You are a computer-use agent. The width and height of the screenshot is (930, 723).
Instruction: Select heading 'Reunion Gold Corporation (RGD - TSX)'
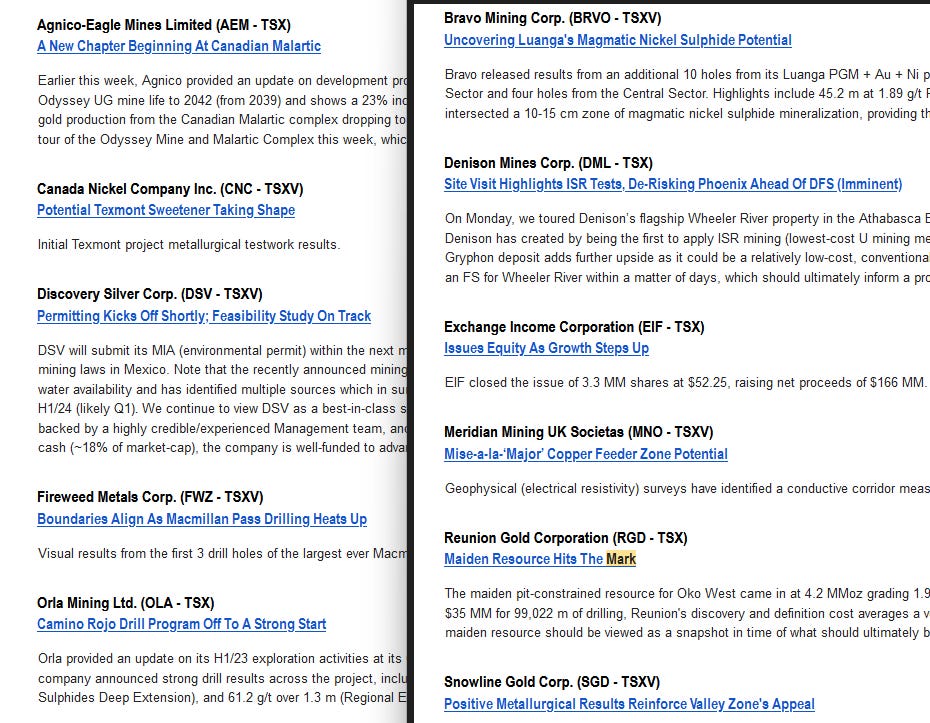click(566, 538)
